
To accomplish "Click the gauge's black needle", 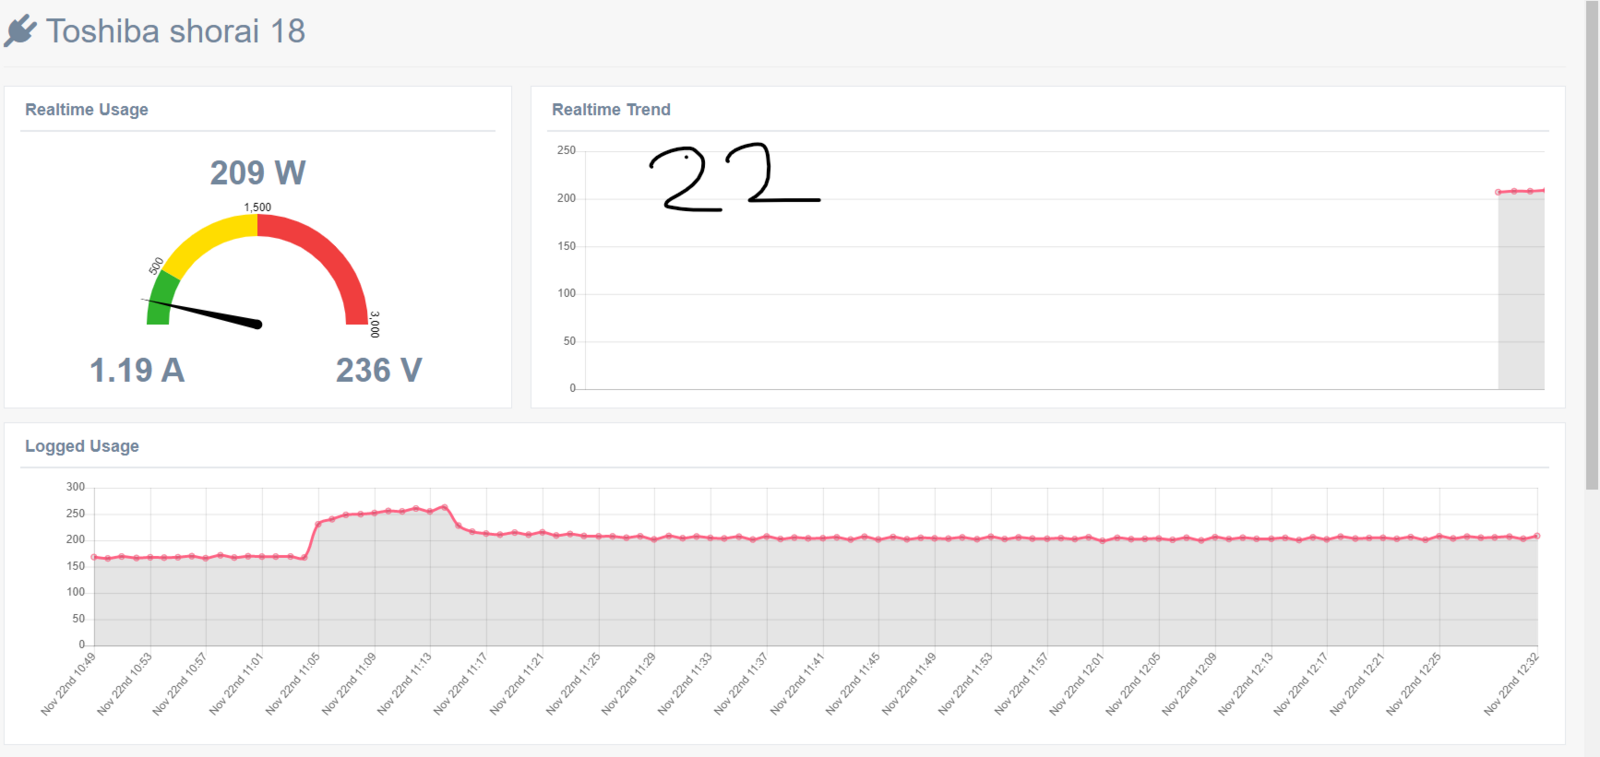I will [203, 312].
